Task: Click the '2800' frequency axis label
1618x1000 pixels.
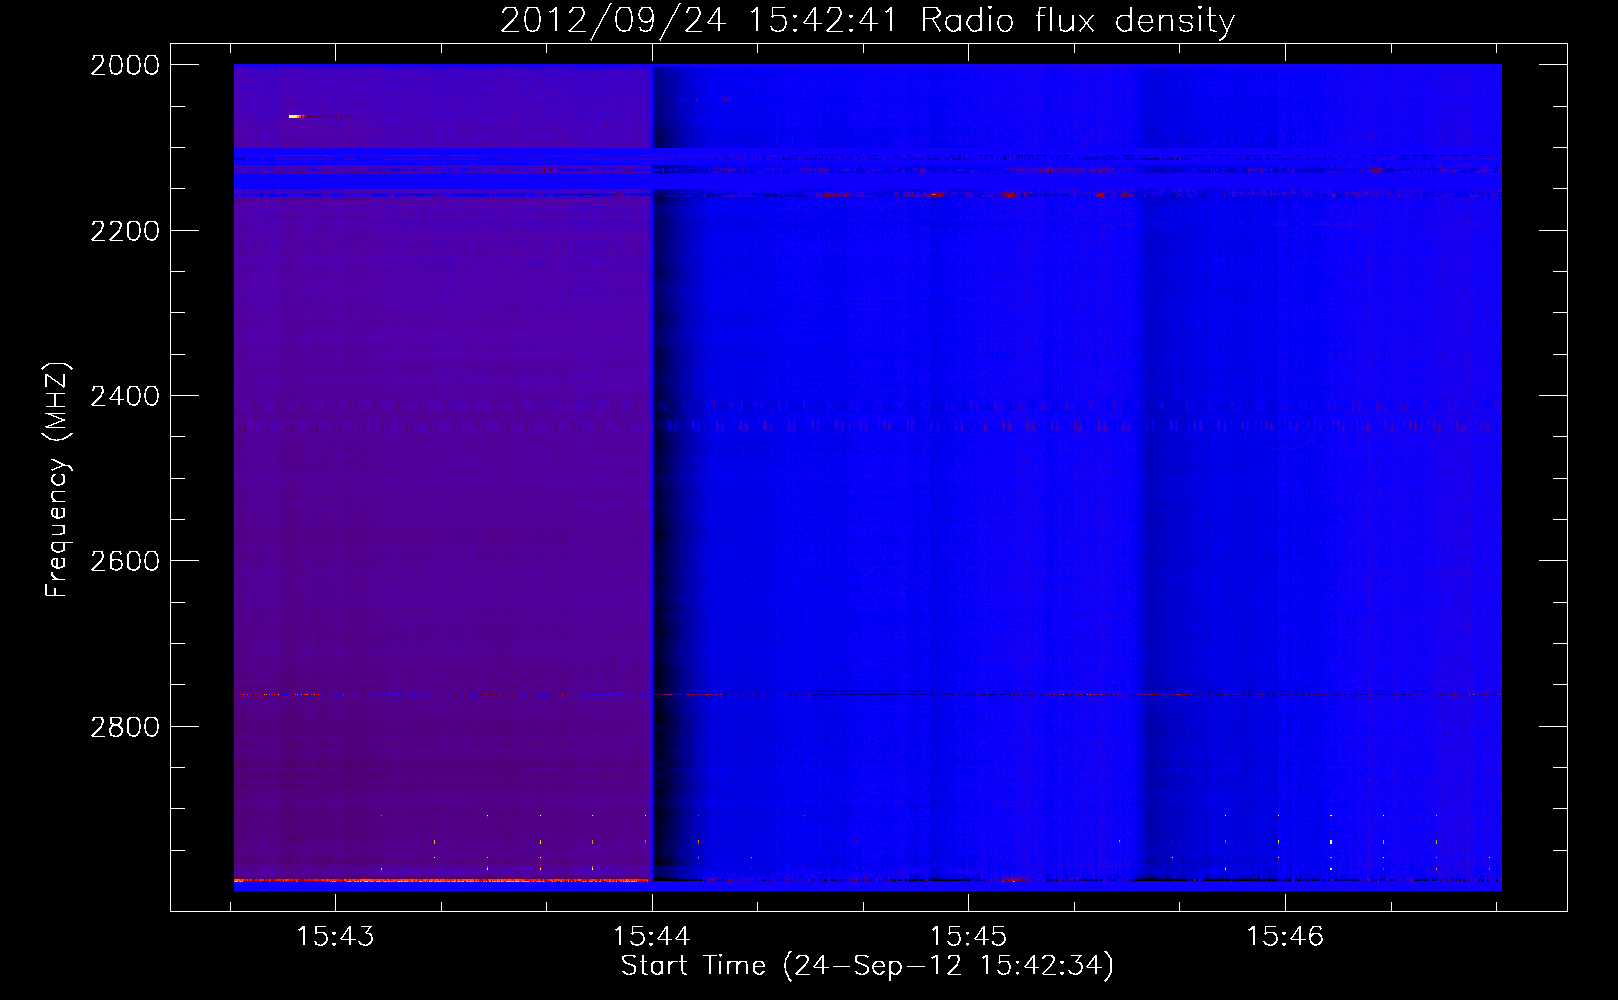Action: (125, 727)
